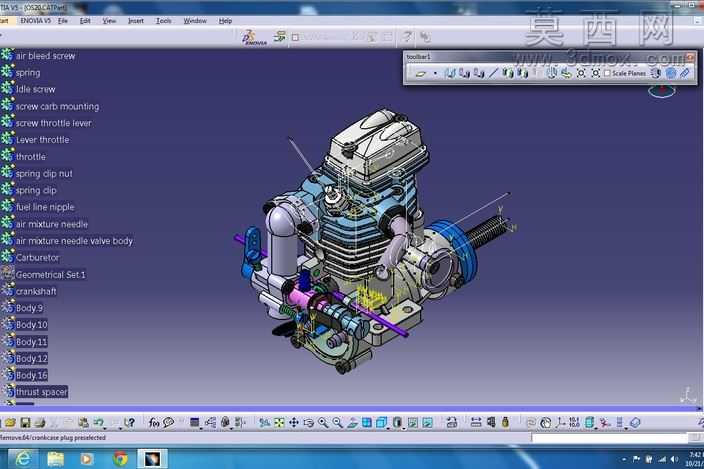
Task: Click the Fly mode icon
Action: [x=264, y=422]
